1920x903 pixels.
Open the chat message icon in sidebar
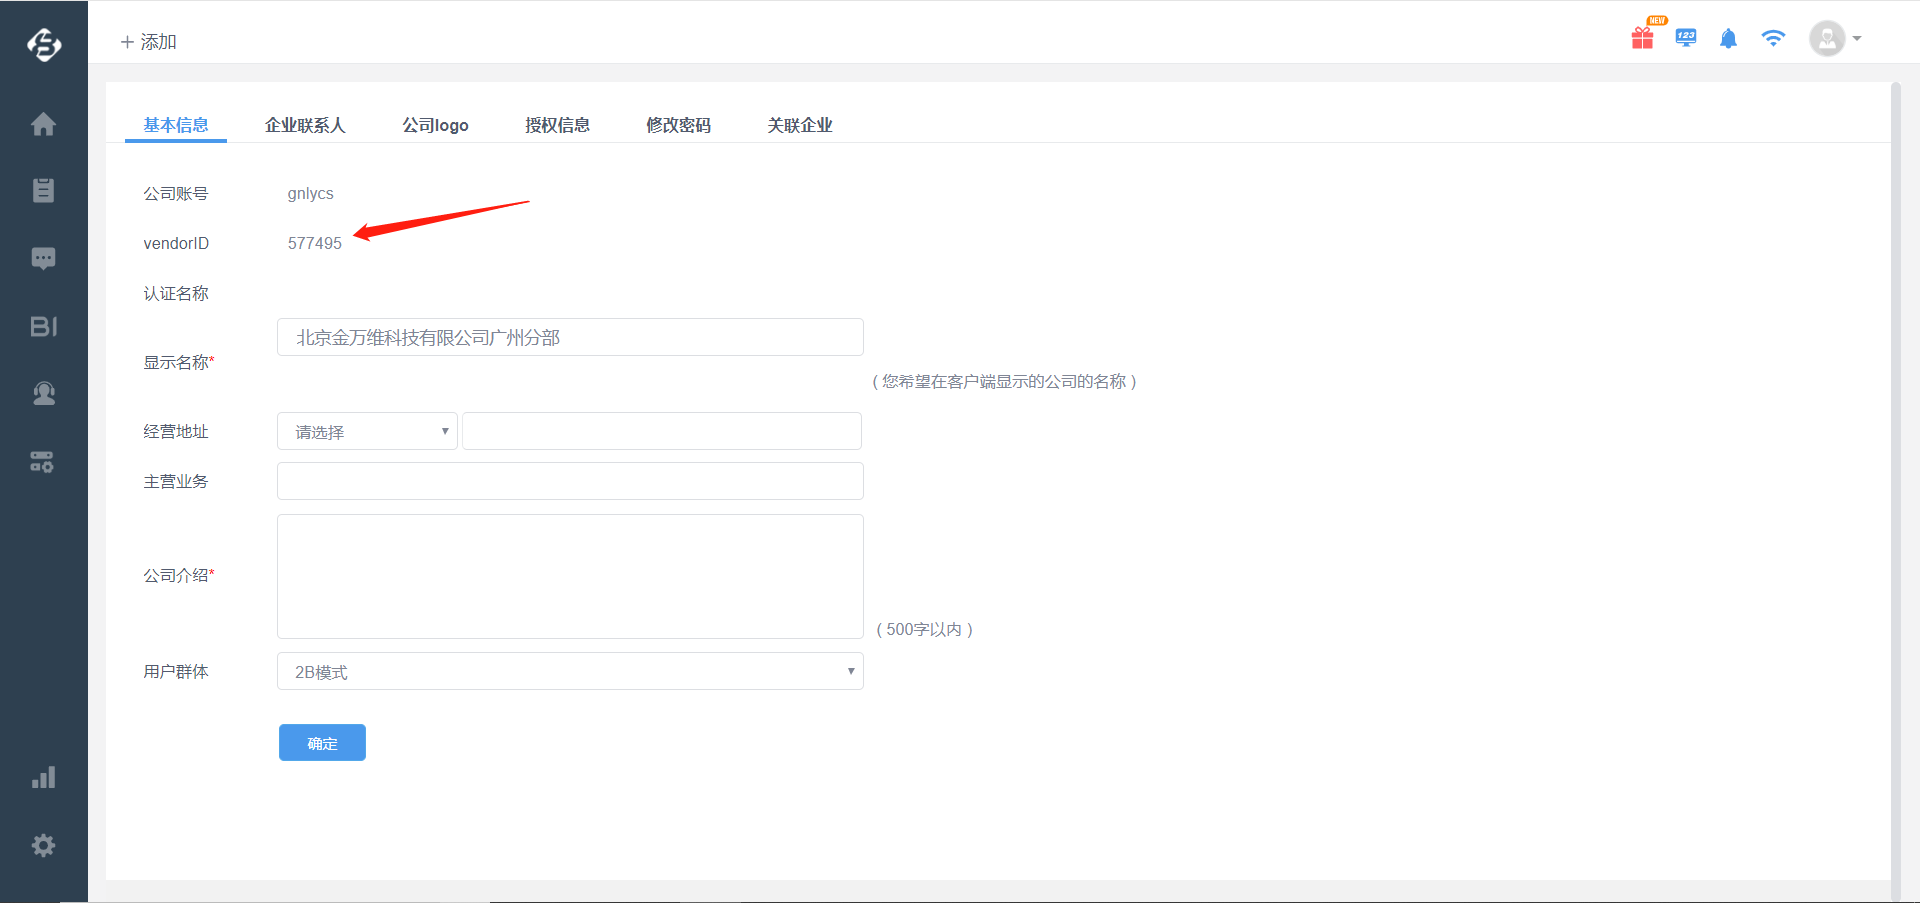click(x=43, y=258)
